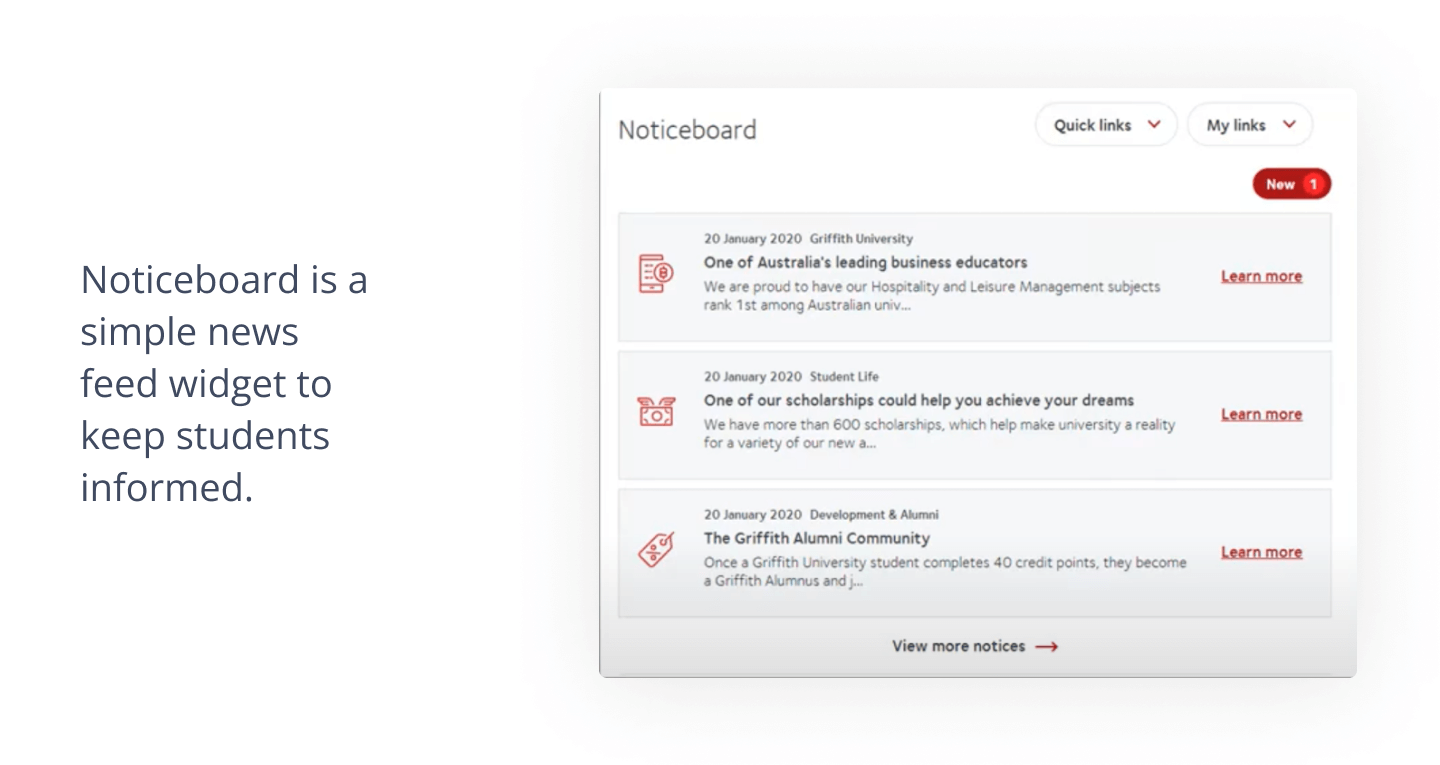Open 'One of Australia's leading business educators' headline
This screenshot has width=1440, height=765.
point(865,262)
